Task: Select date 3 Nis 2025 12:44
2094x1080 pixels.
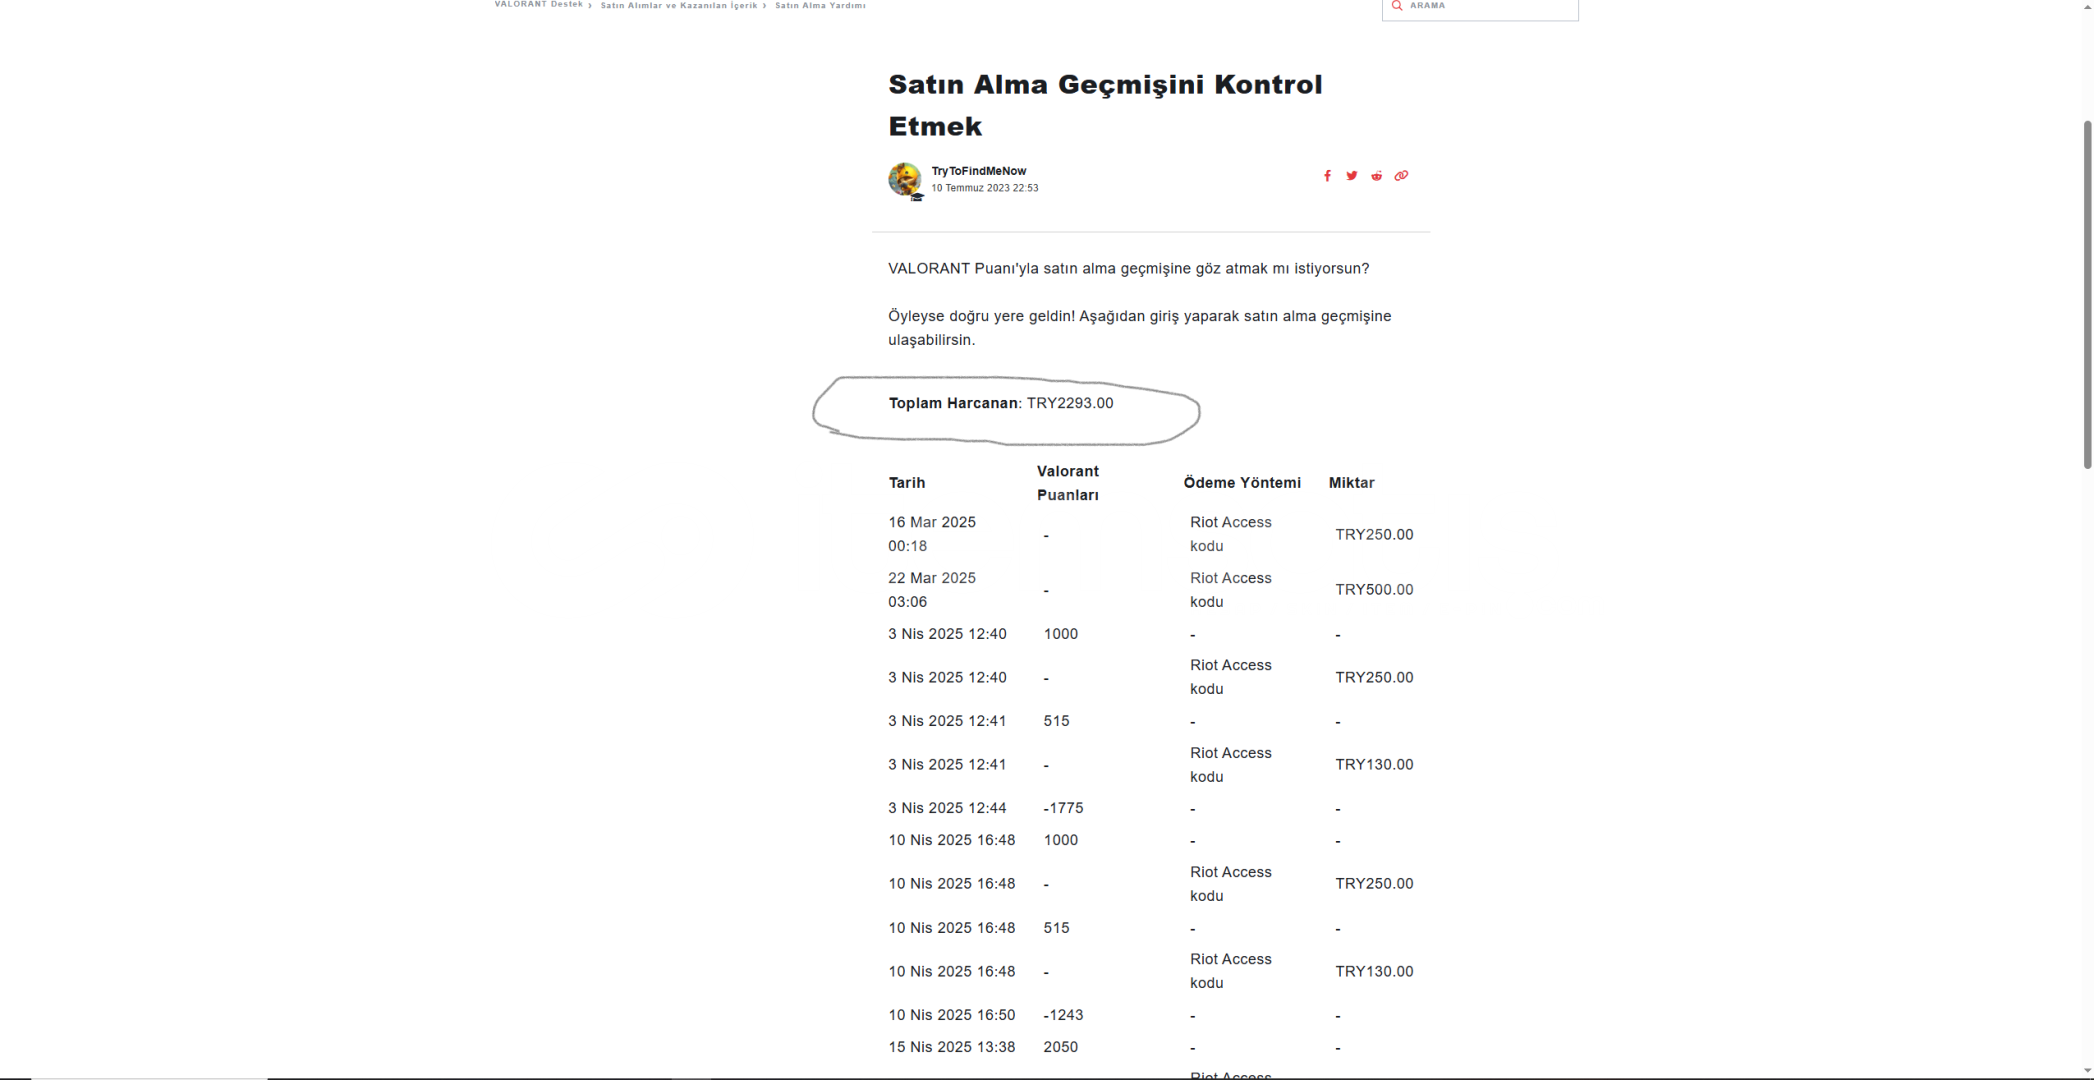Action: point(947,808)
